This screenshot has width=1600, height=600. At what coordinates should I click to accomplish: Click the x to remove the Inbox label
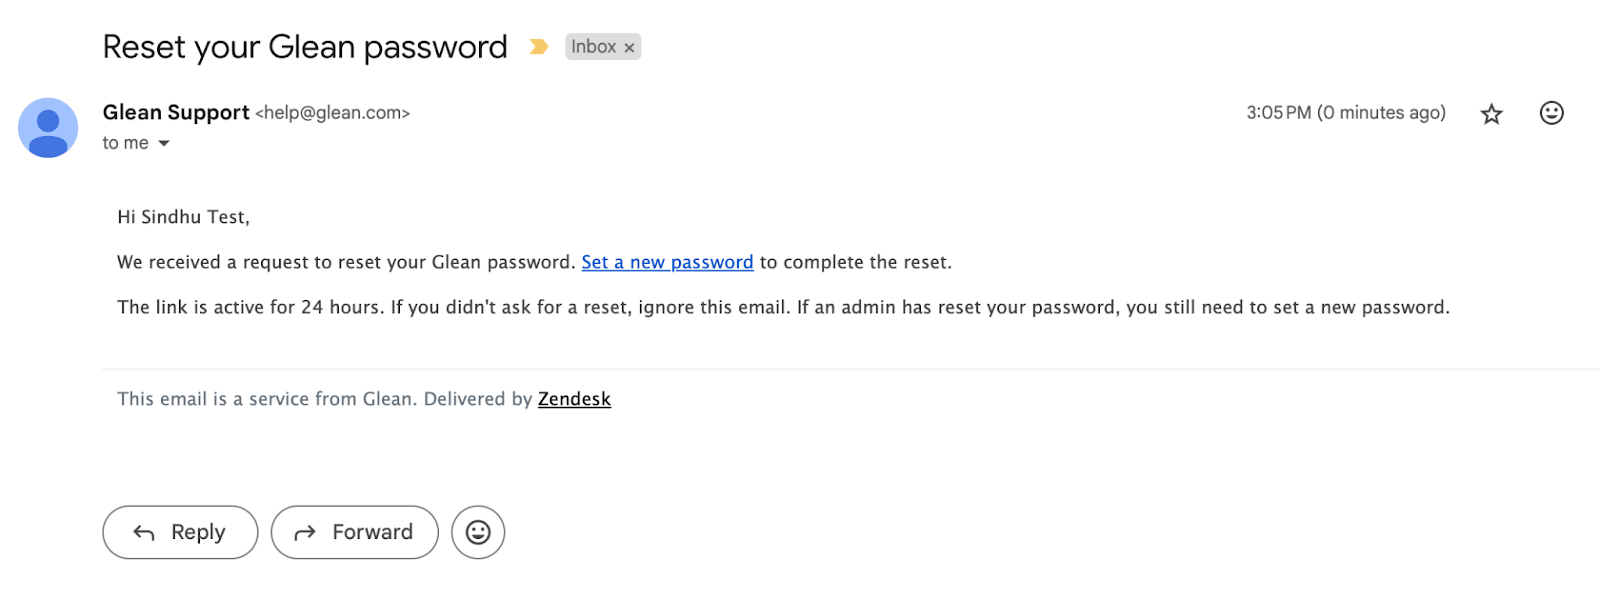pyautogui.click(x=629, y=46)
